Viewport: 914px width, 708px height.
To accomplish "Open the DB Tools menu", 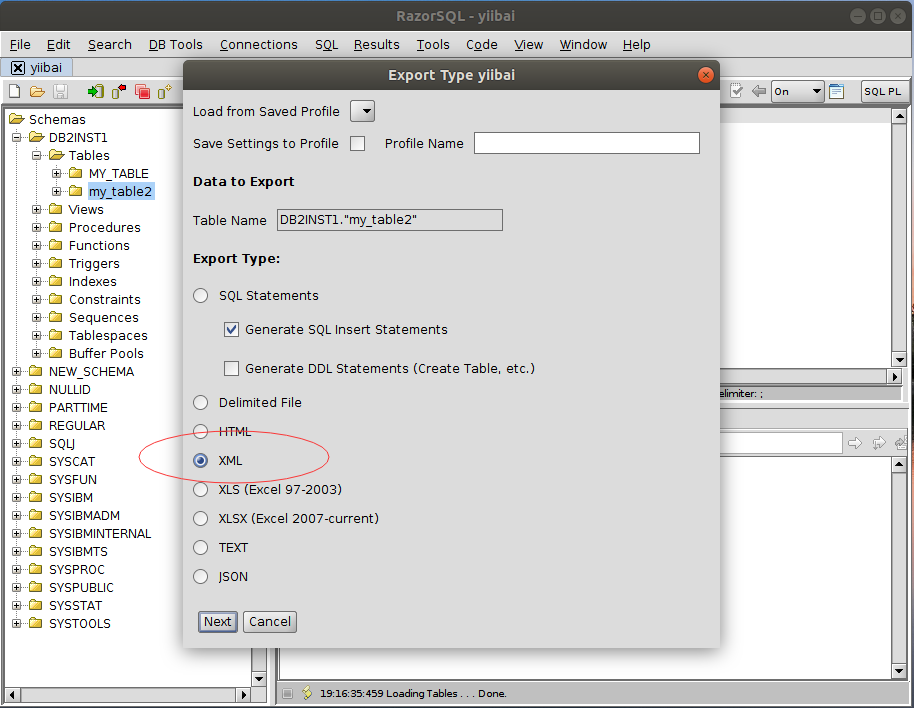I will point(175,45).
